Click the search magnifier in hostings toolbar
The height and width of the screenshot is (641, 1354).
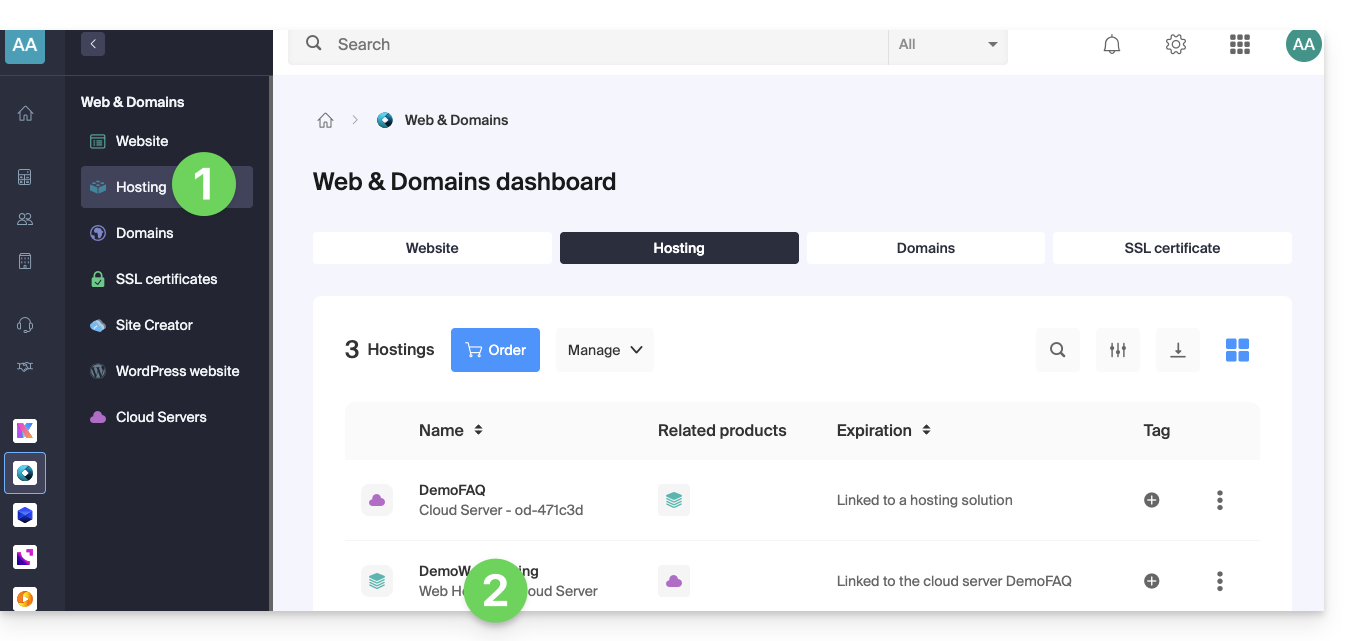[x=1057, y=350]
